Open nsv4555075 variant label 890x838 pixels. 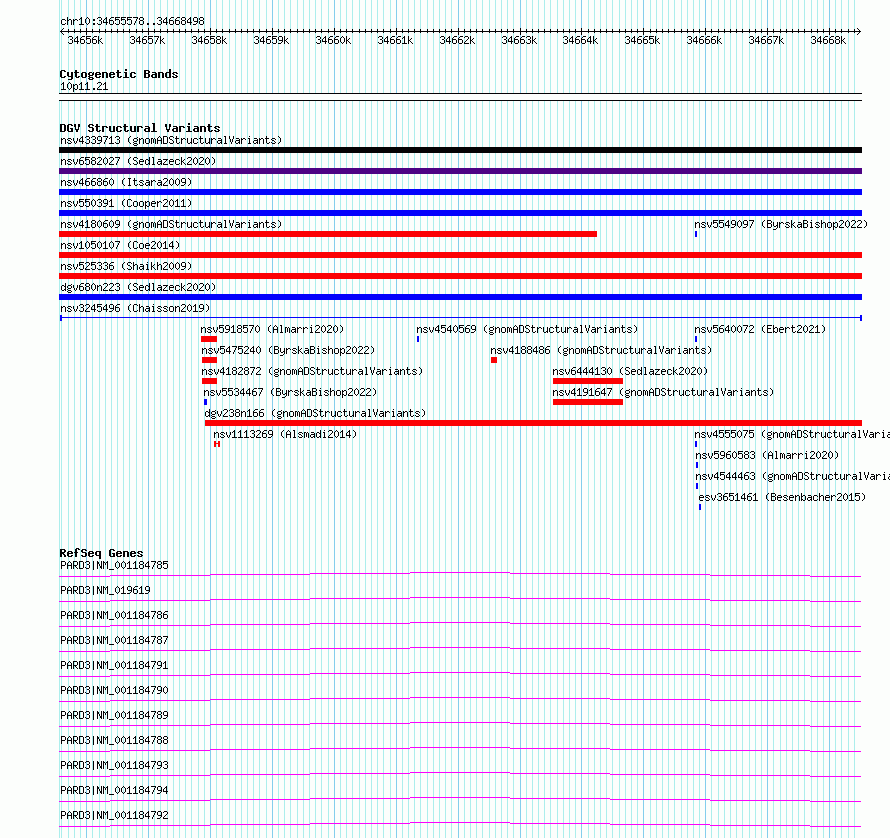pos(792,434)
